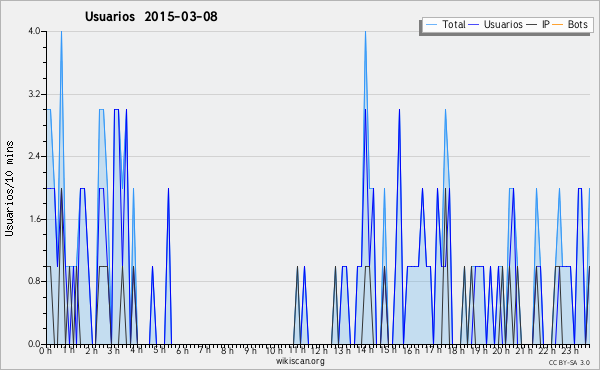Click the 23 h tick on the time axis
Image resolution: width=600 pixels, height=370 pixels.
click(x=570, y=350)
